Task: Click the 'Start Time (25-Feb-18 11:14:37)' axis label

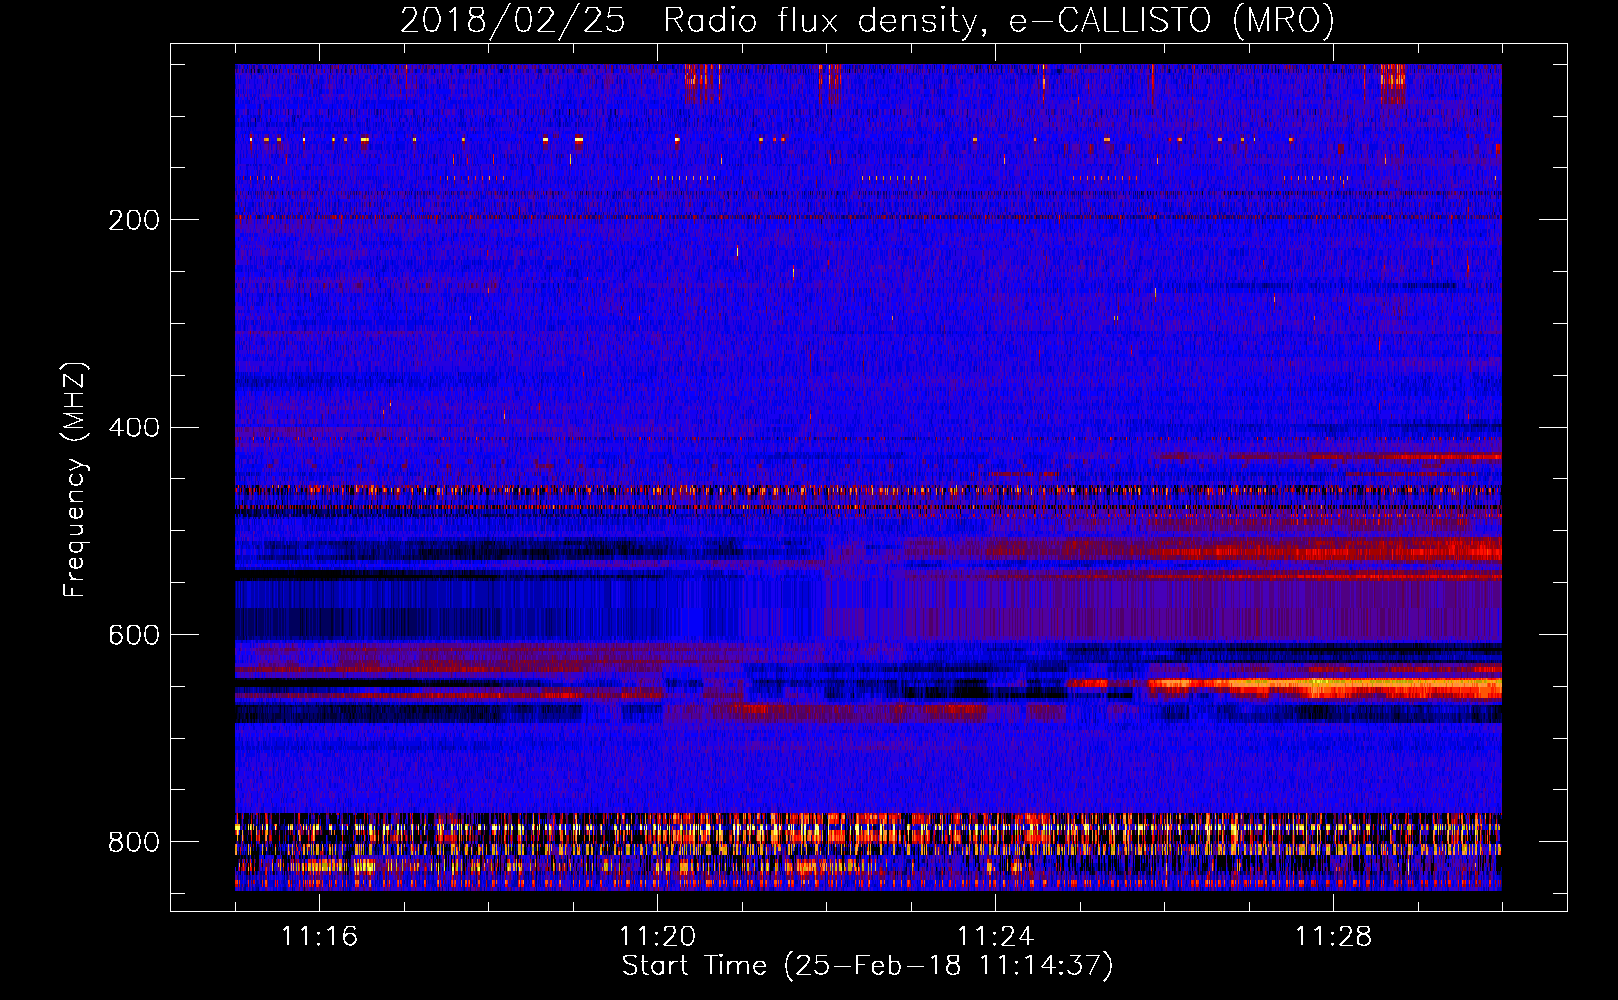Action: pyautogui.click(x=867, y=966)
